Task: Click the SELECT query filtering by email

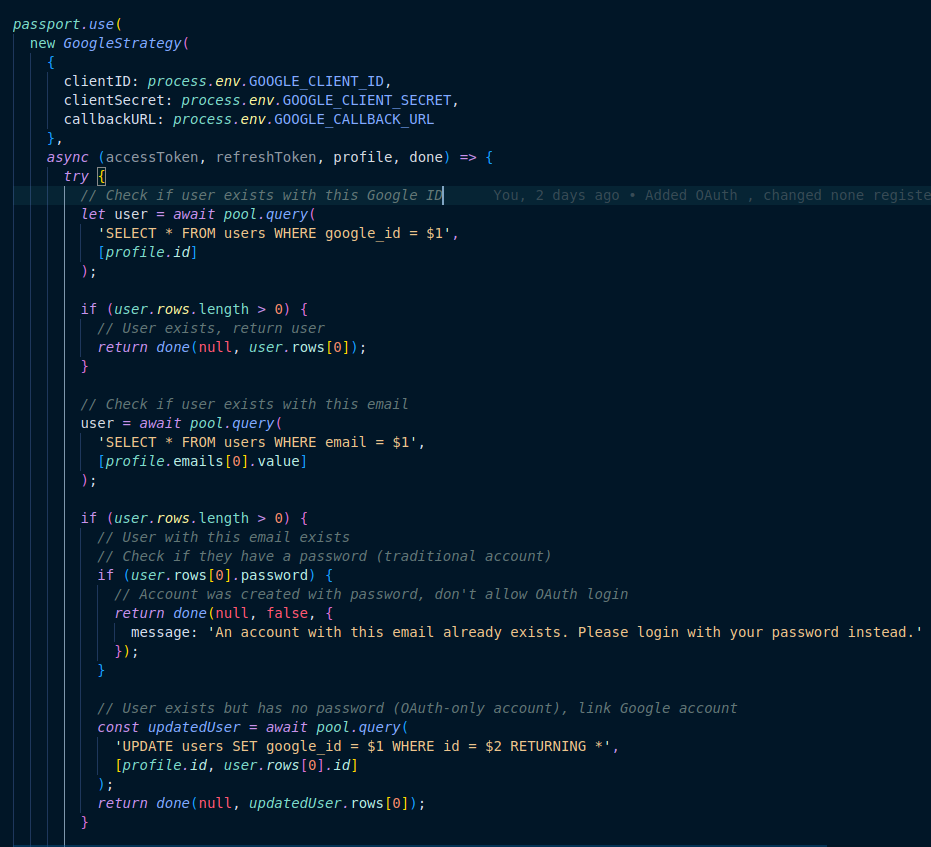Action: pos(260,442)
